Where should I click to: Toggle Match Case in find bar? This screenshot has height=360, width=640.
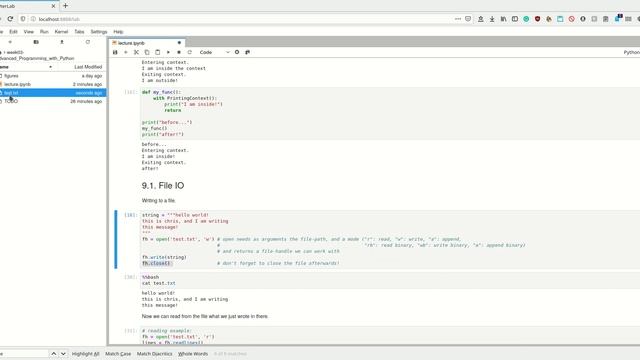[x=118, y=354]
